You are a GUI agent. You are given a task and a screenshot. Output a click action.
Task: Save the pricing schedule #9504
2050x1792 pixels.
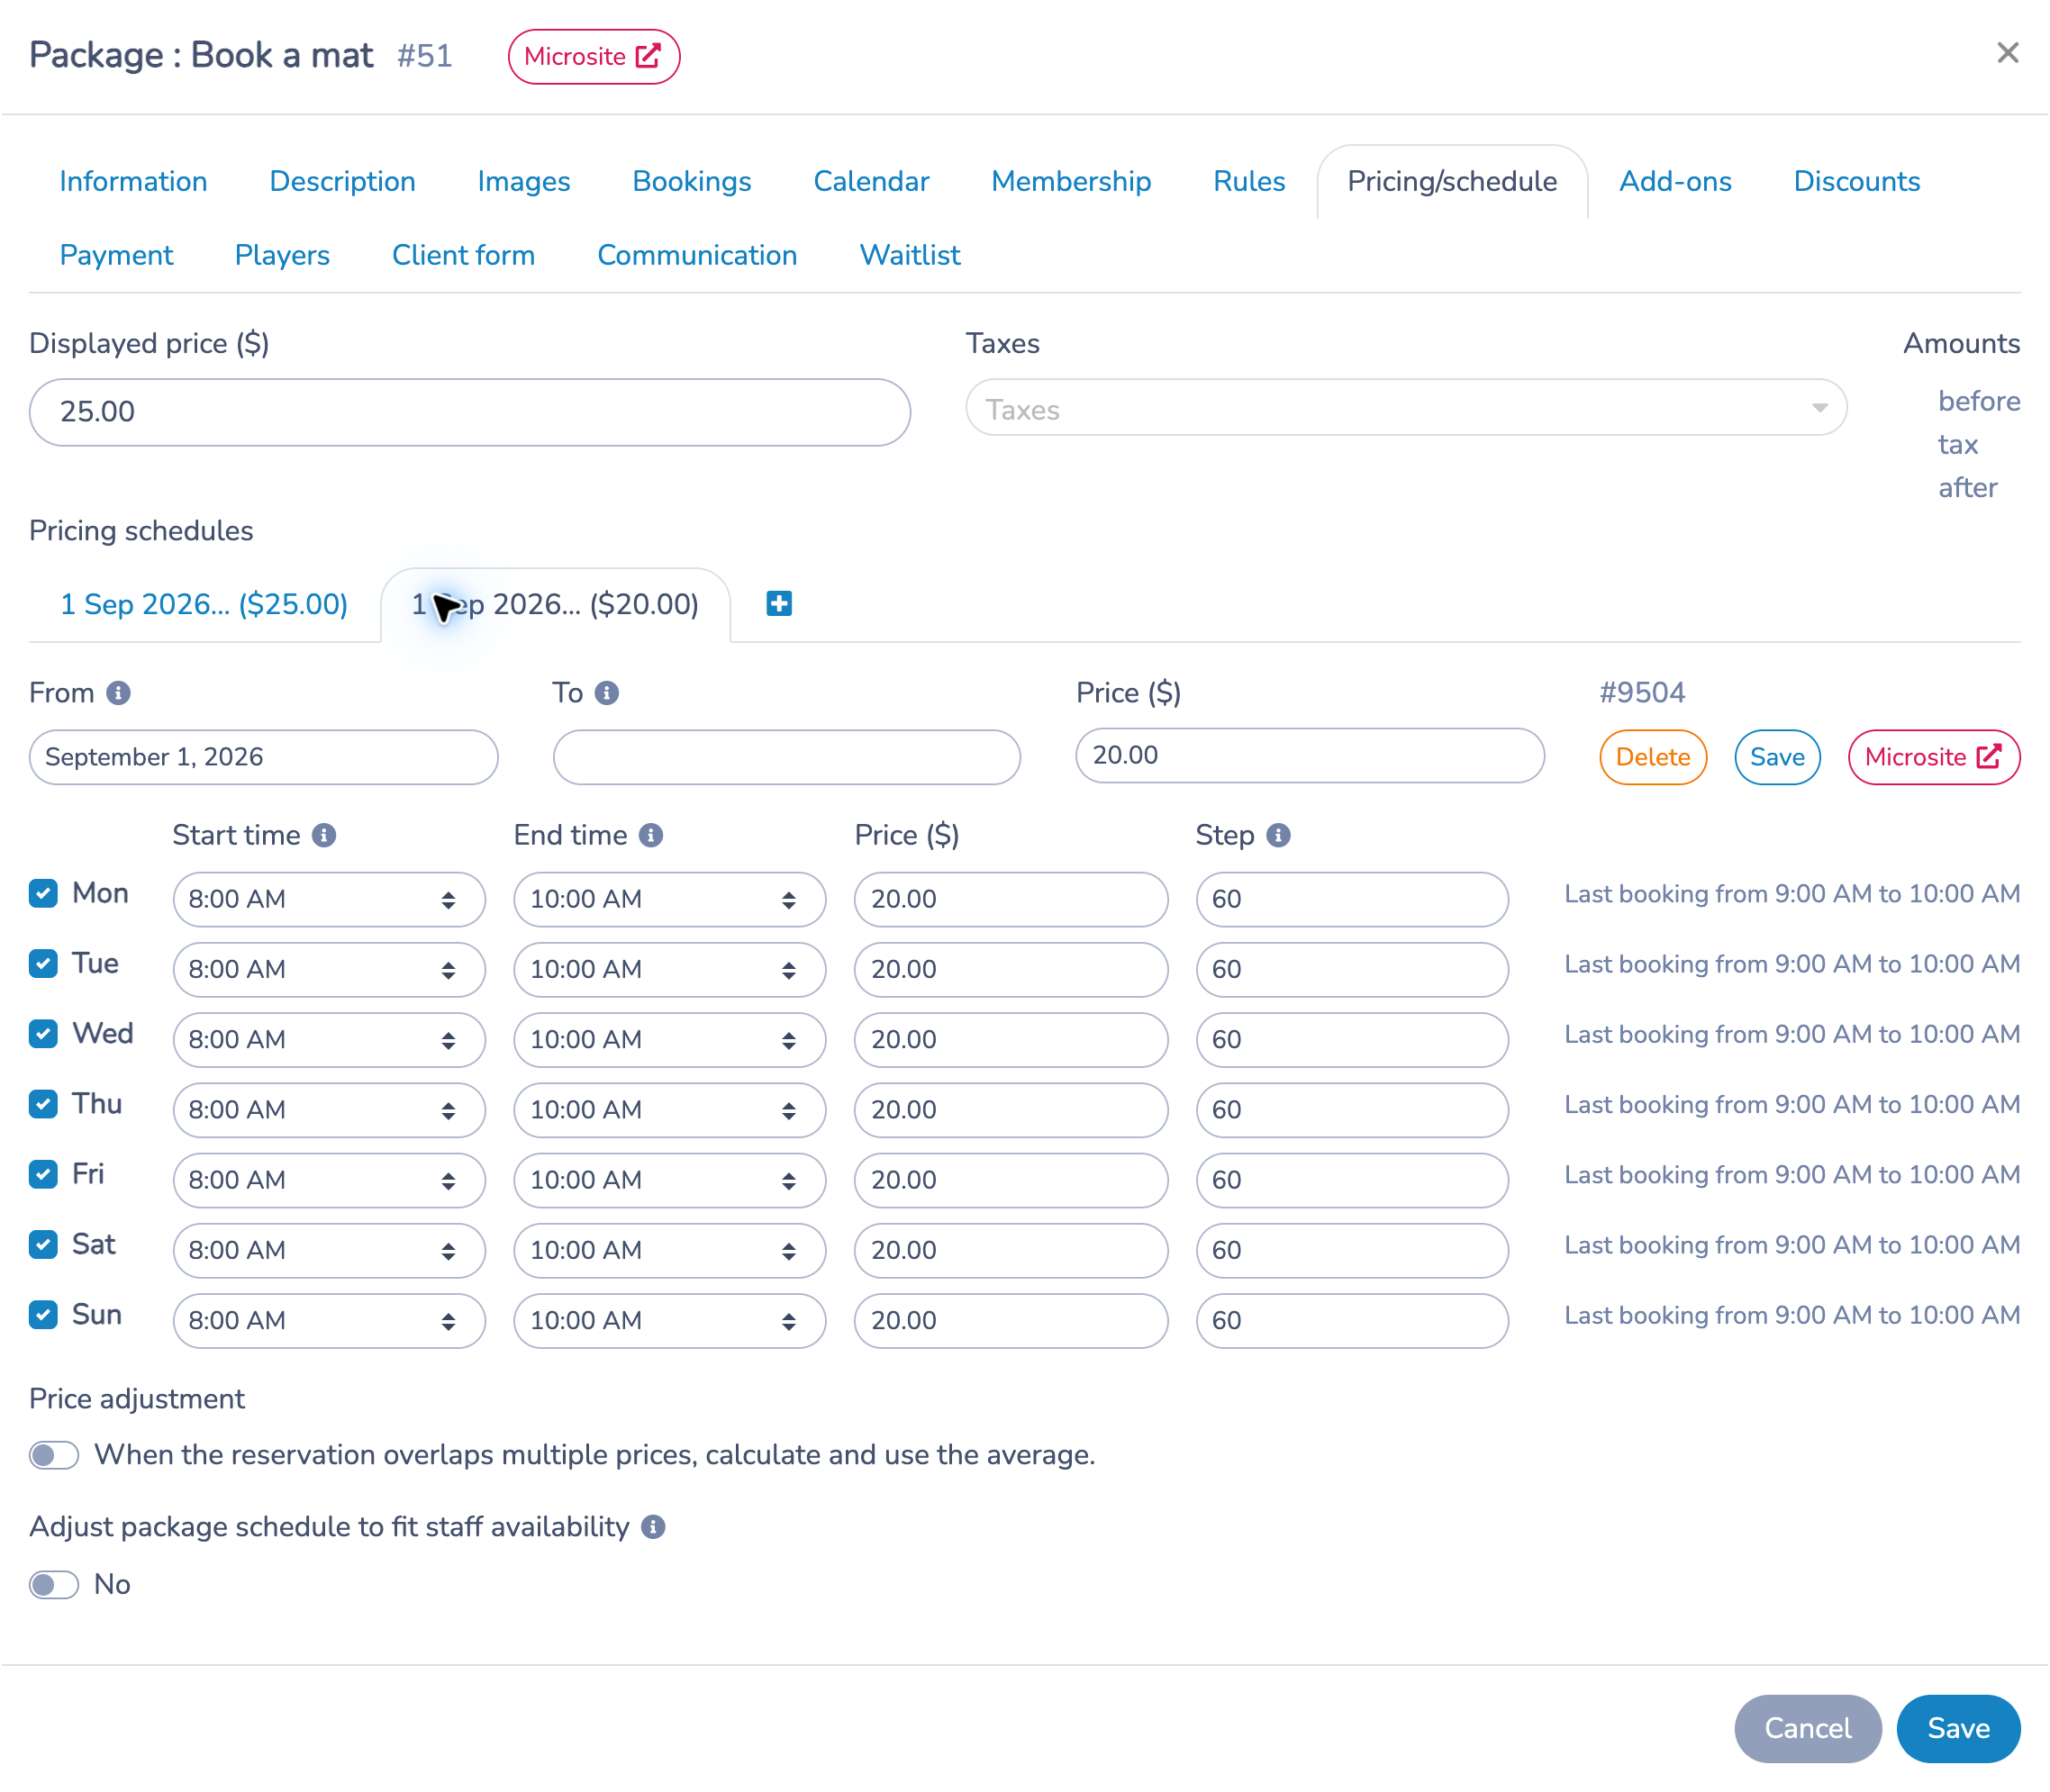click(1777, 757)
